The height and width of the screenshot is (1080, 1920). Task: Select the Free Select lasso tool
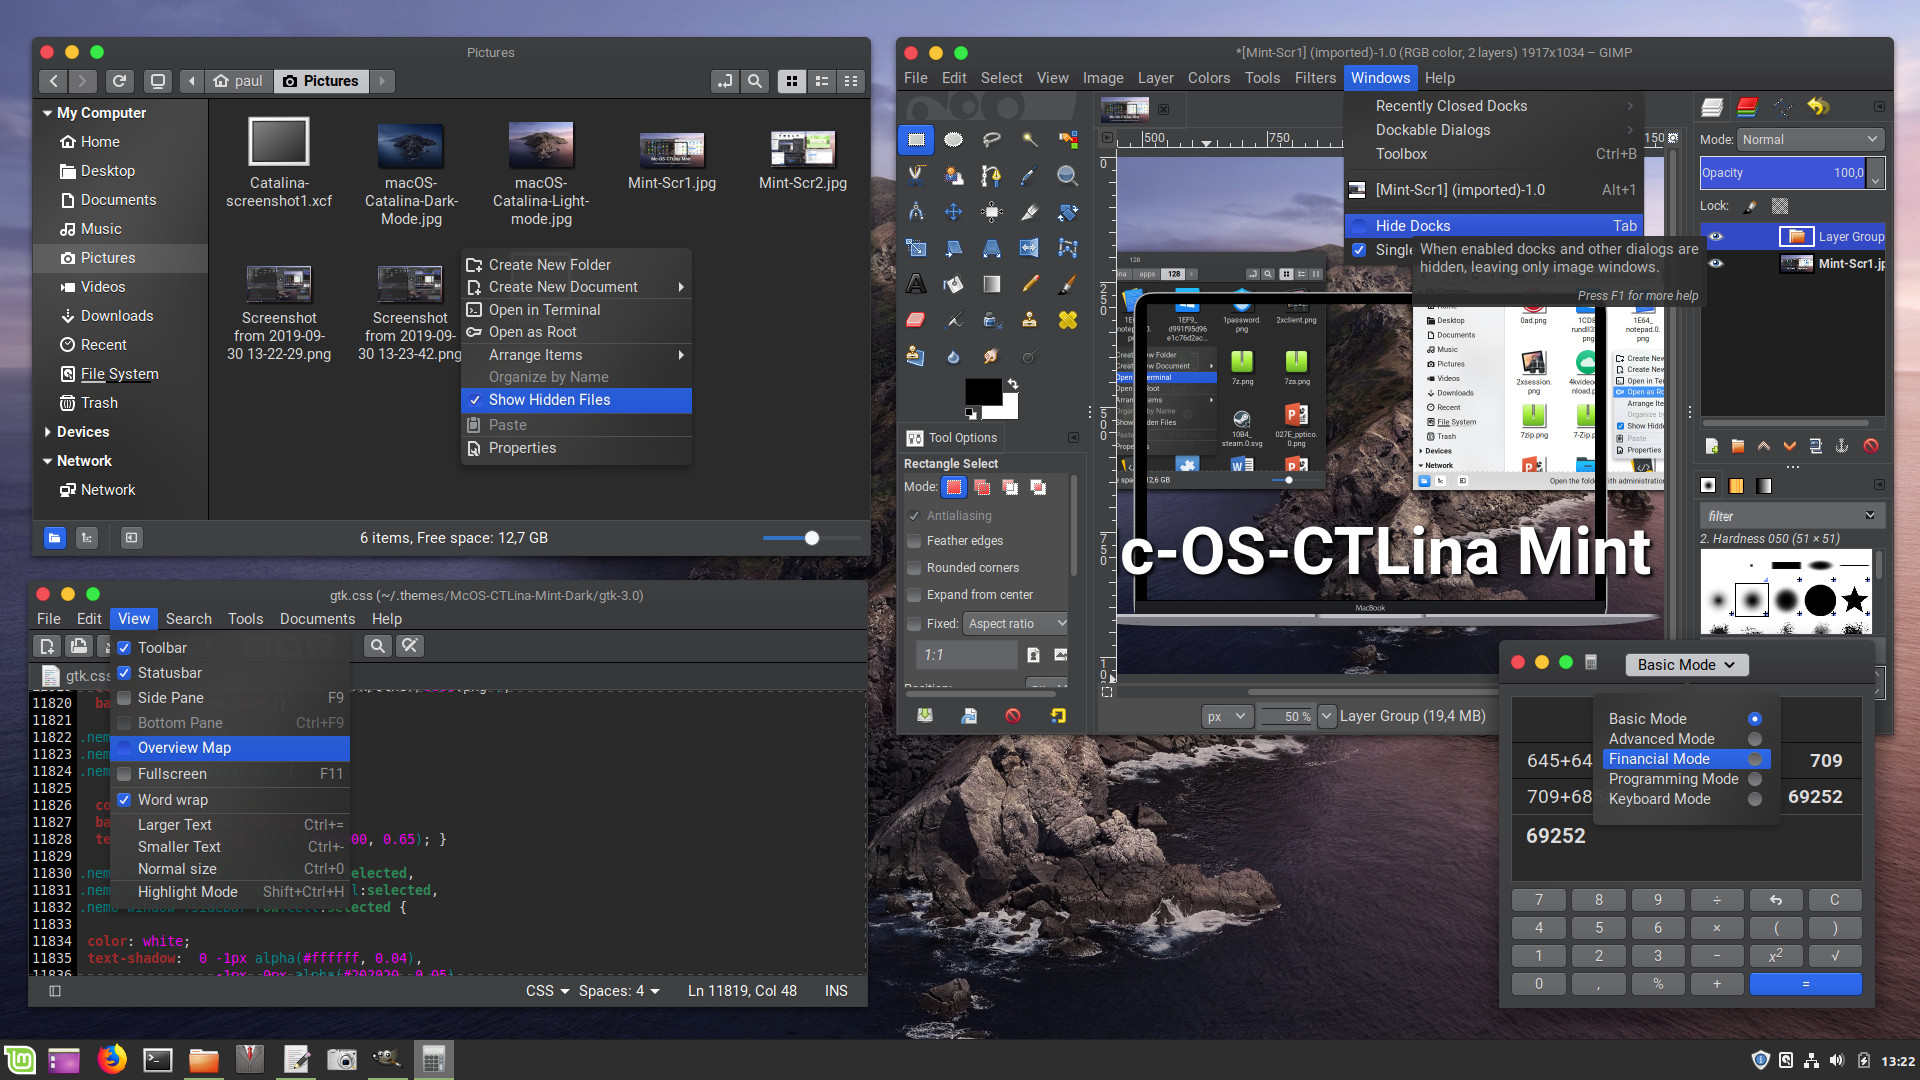(991, 140)
